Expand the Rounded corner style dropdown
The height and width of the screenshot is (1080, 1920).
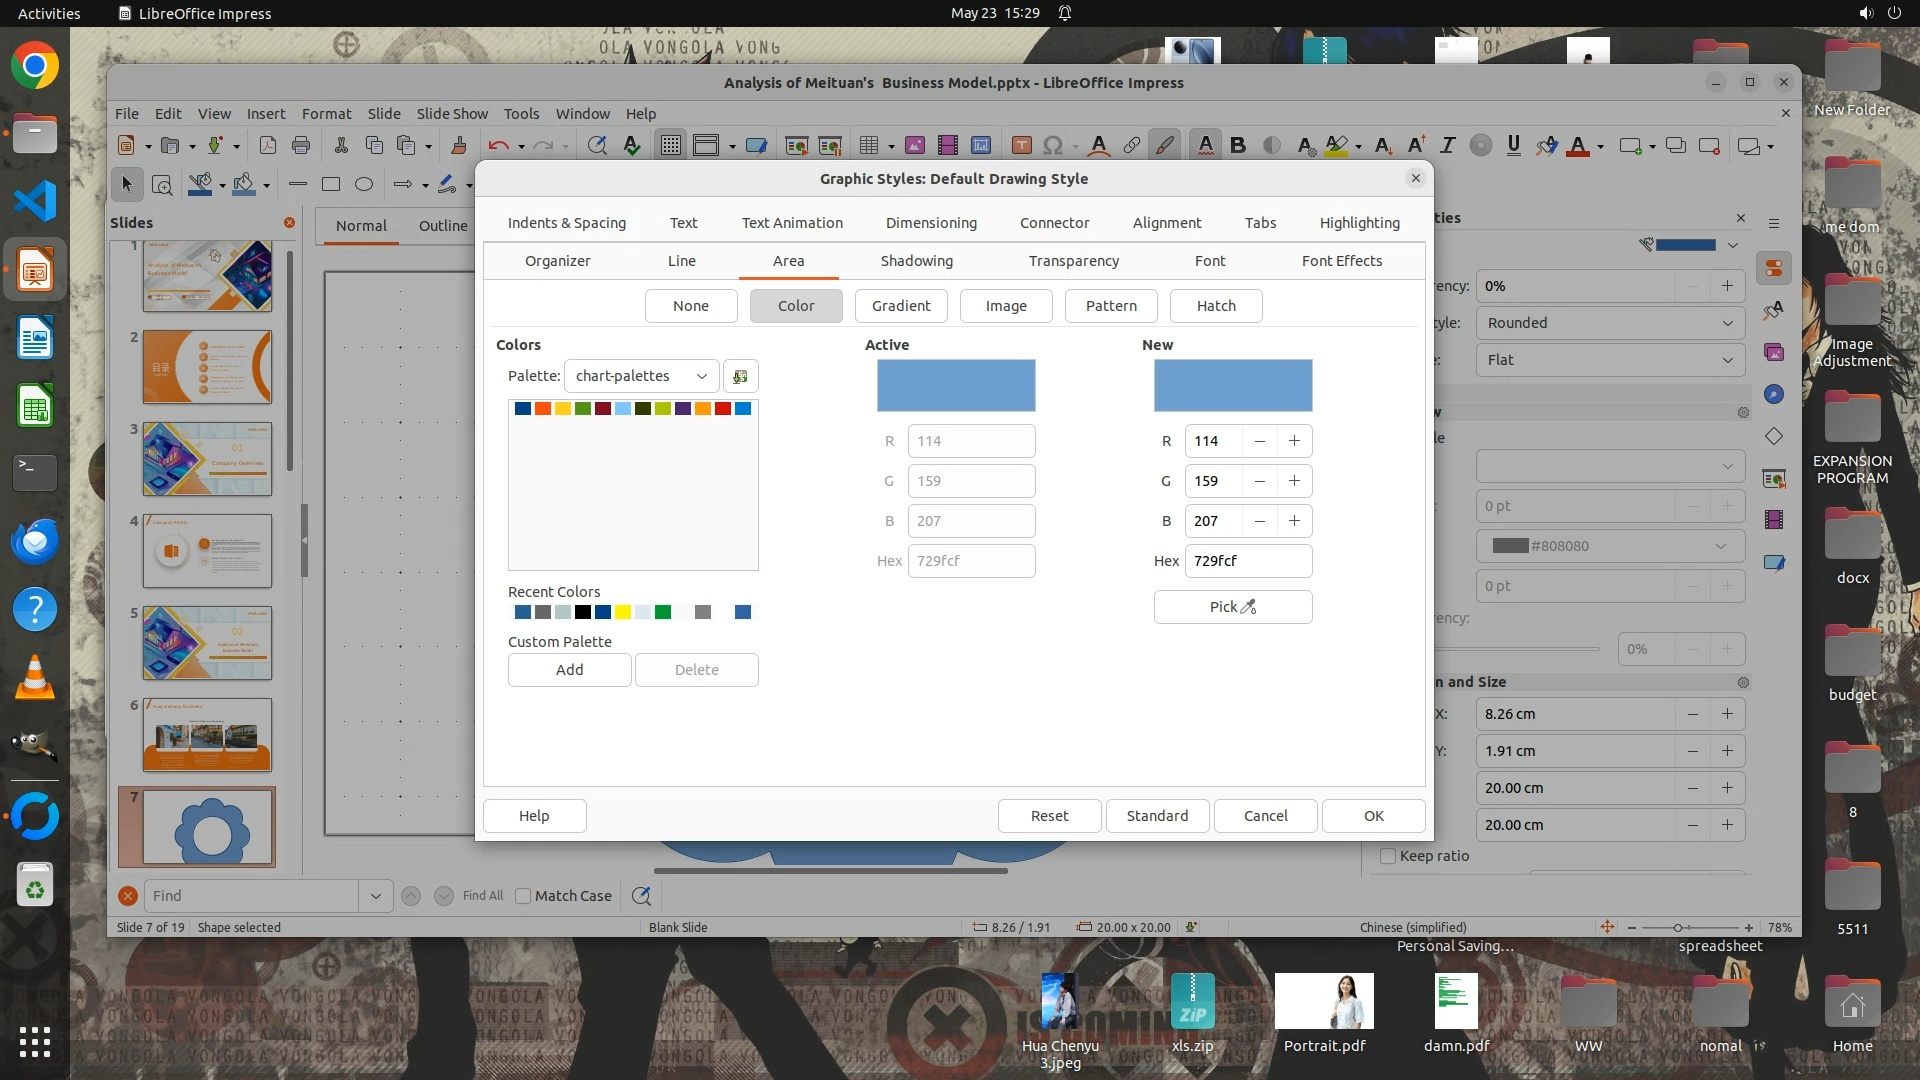click(x=1610, y=323)
